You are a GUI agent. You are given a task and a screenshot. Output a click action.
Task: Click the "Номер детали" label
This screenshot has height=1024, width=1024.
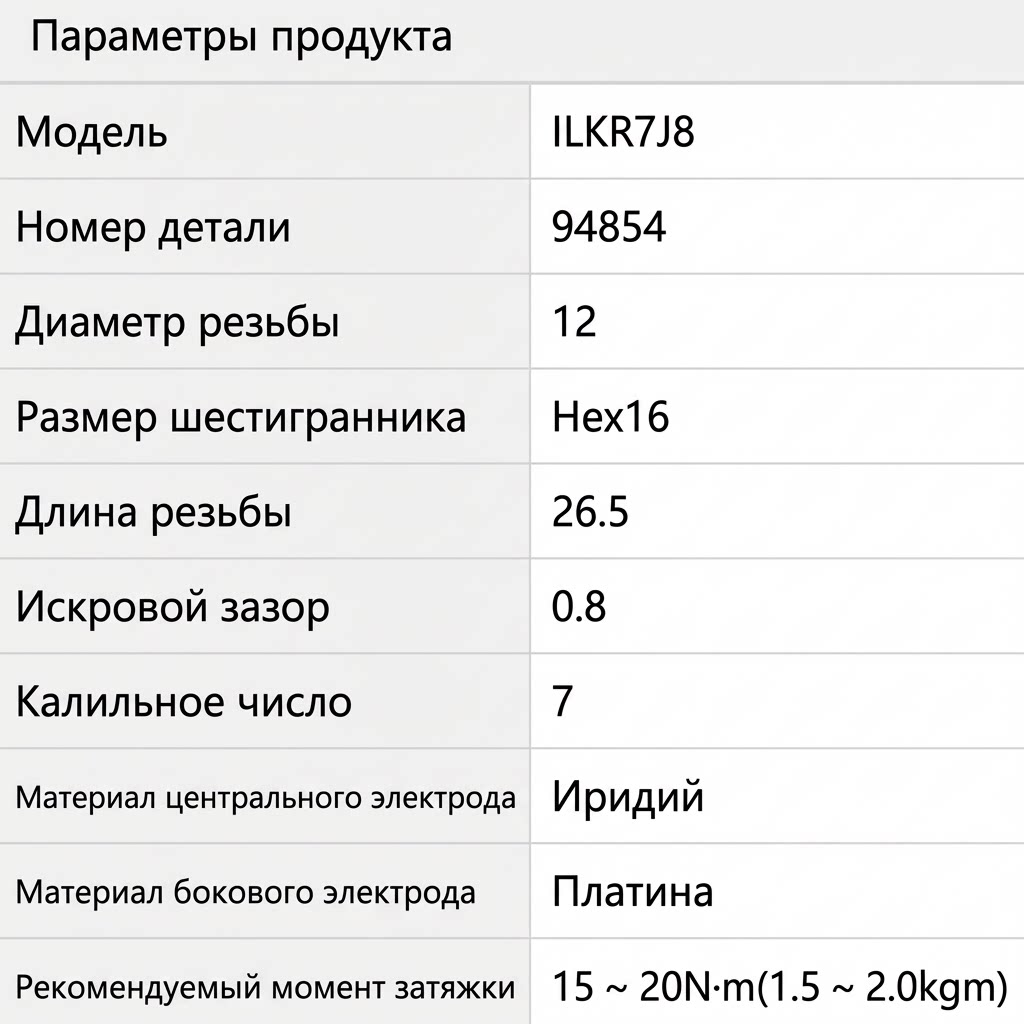pyautogui.click(x=153, y=228)
